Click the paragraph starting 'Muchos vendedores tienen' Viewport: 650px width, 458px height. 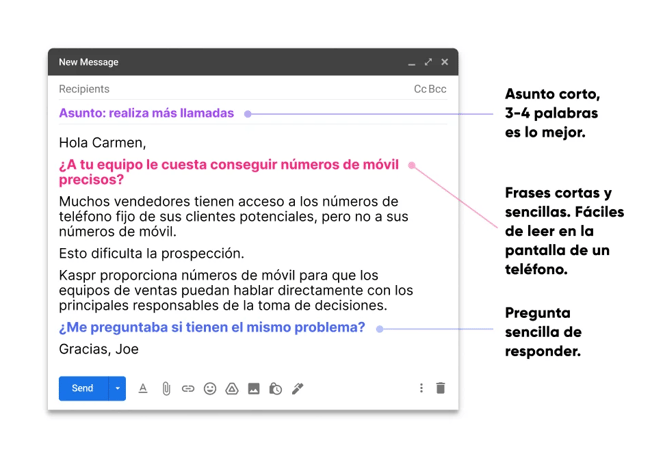[233, 216]
